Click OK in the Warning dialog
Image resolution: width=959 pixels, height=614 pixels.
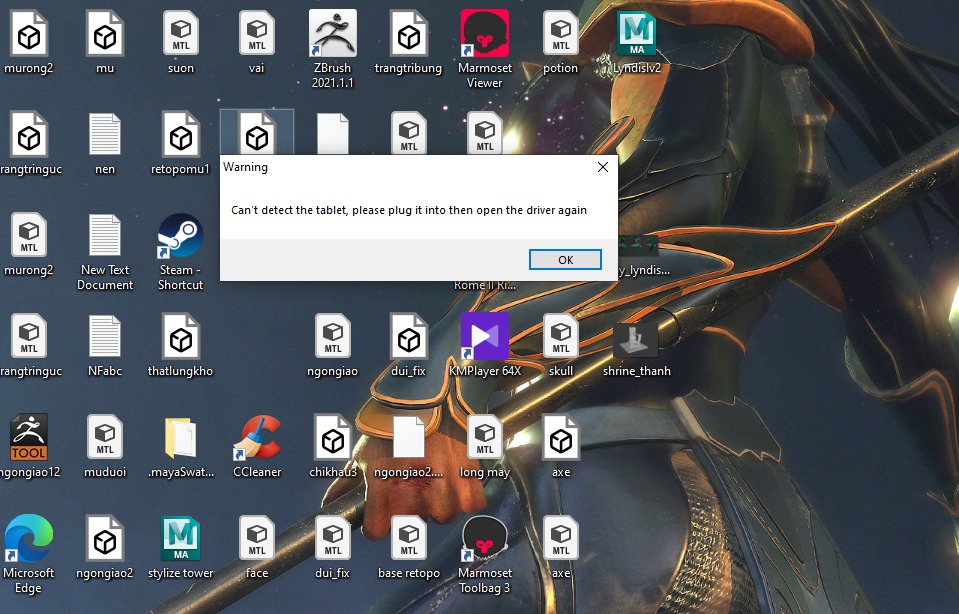565,260
